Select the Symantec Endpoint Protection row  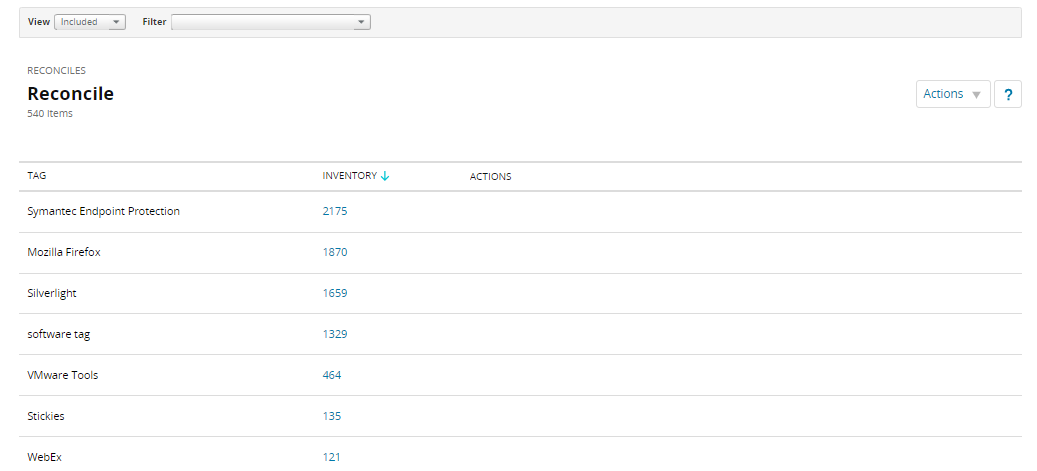[103, 212]
